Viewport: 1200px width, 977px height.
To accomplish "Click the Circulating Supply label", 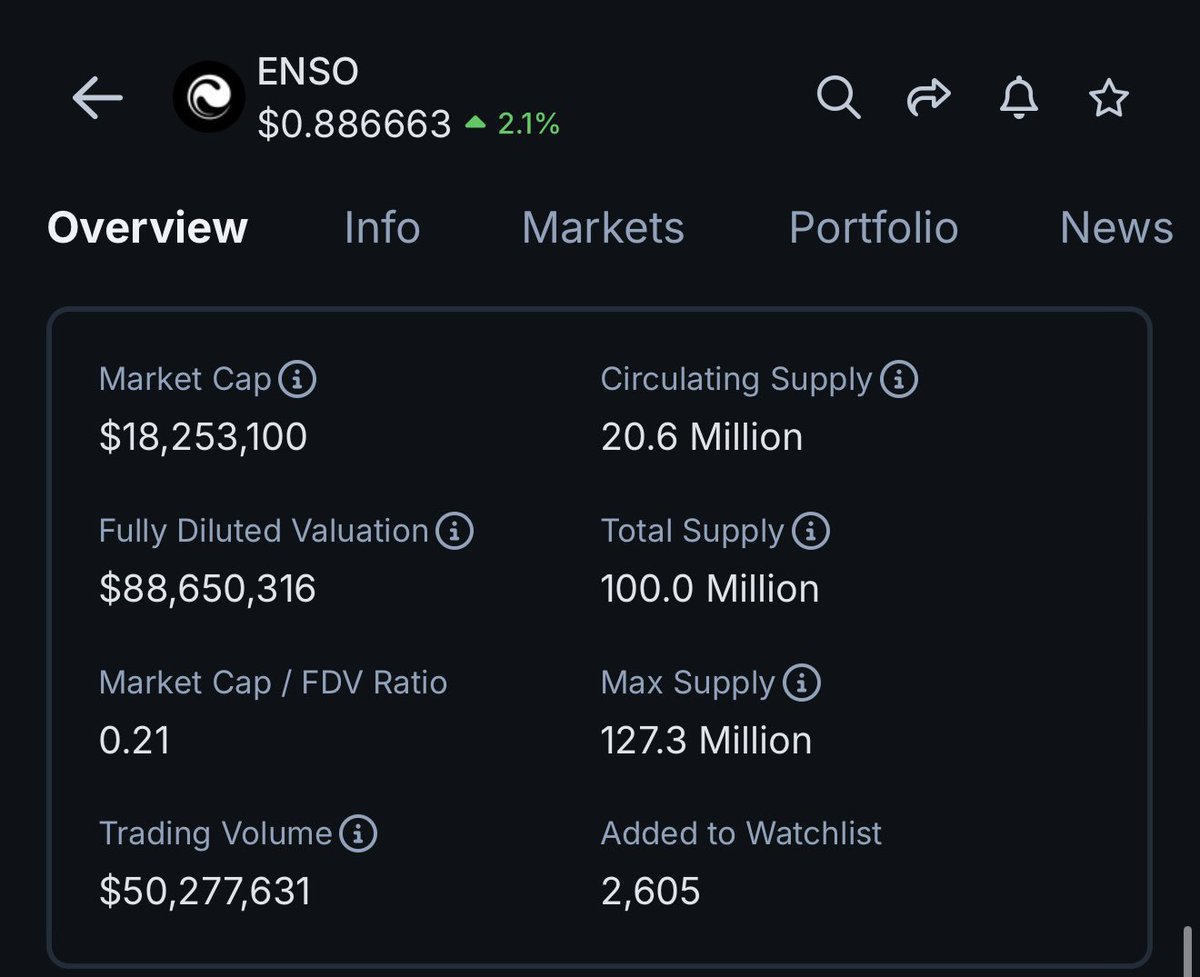I will pos(737,380).
